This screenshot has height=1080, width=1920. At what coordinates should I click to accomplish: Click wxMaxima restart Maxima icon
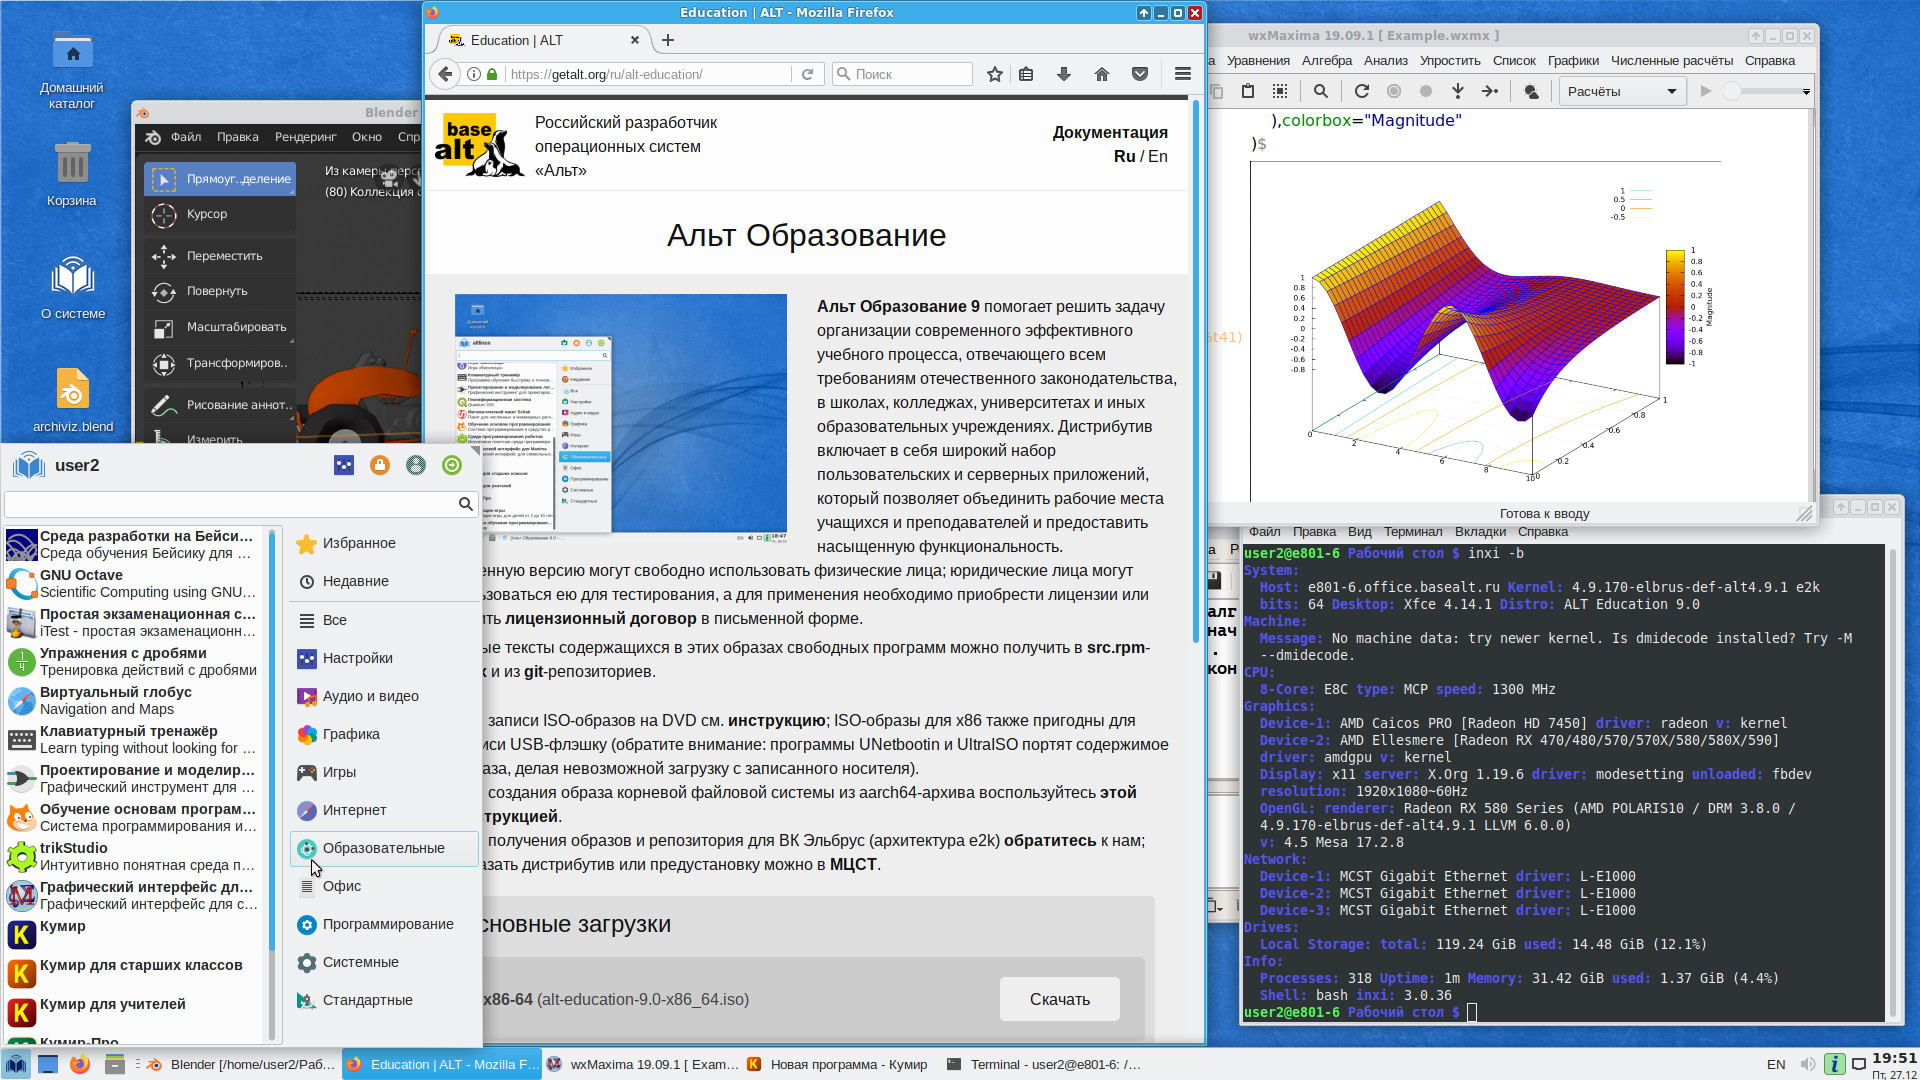(x=1362, y=91)
